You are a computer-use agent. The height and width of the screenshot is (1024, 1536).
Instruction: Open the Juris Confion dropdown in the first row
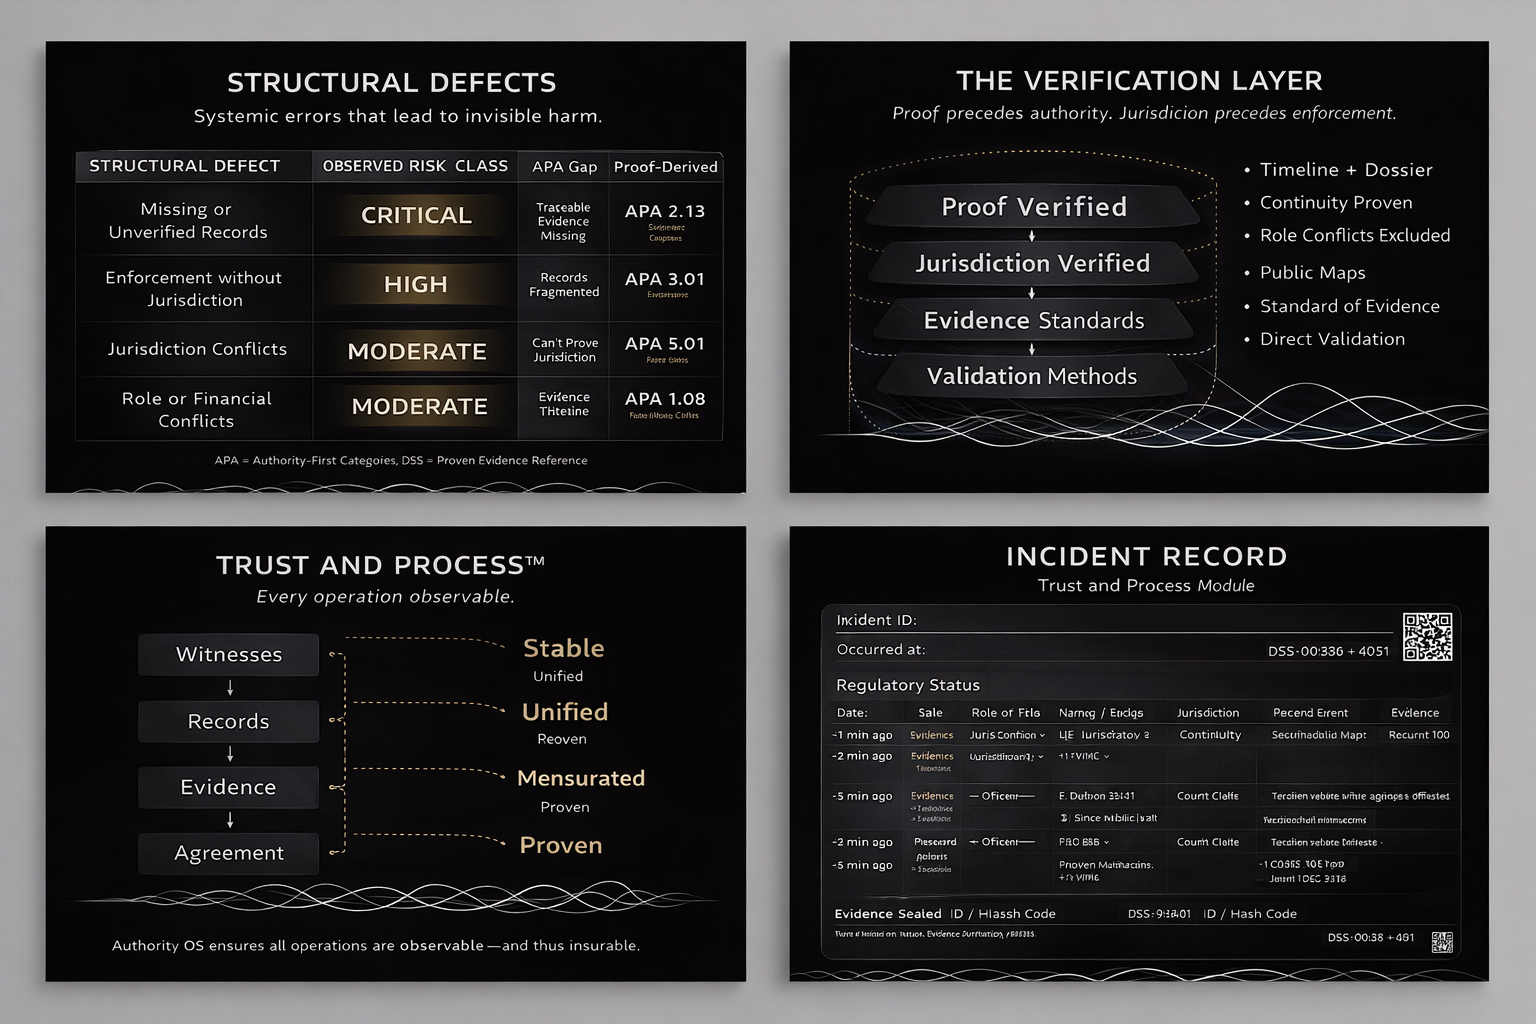click(1007, 734)
